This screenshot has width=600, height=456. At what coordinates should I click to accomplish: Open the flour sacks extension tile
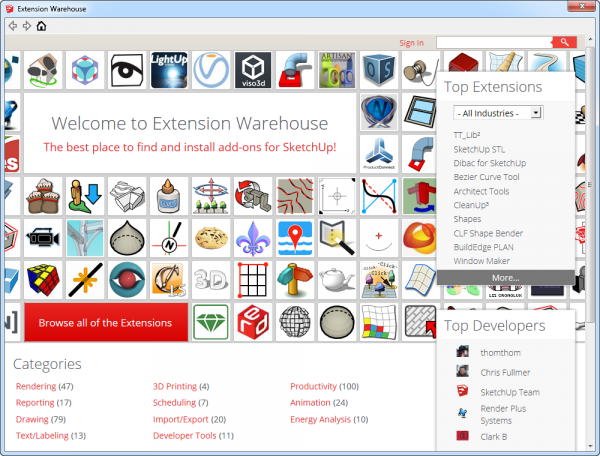click(x=43, y=196)
